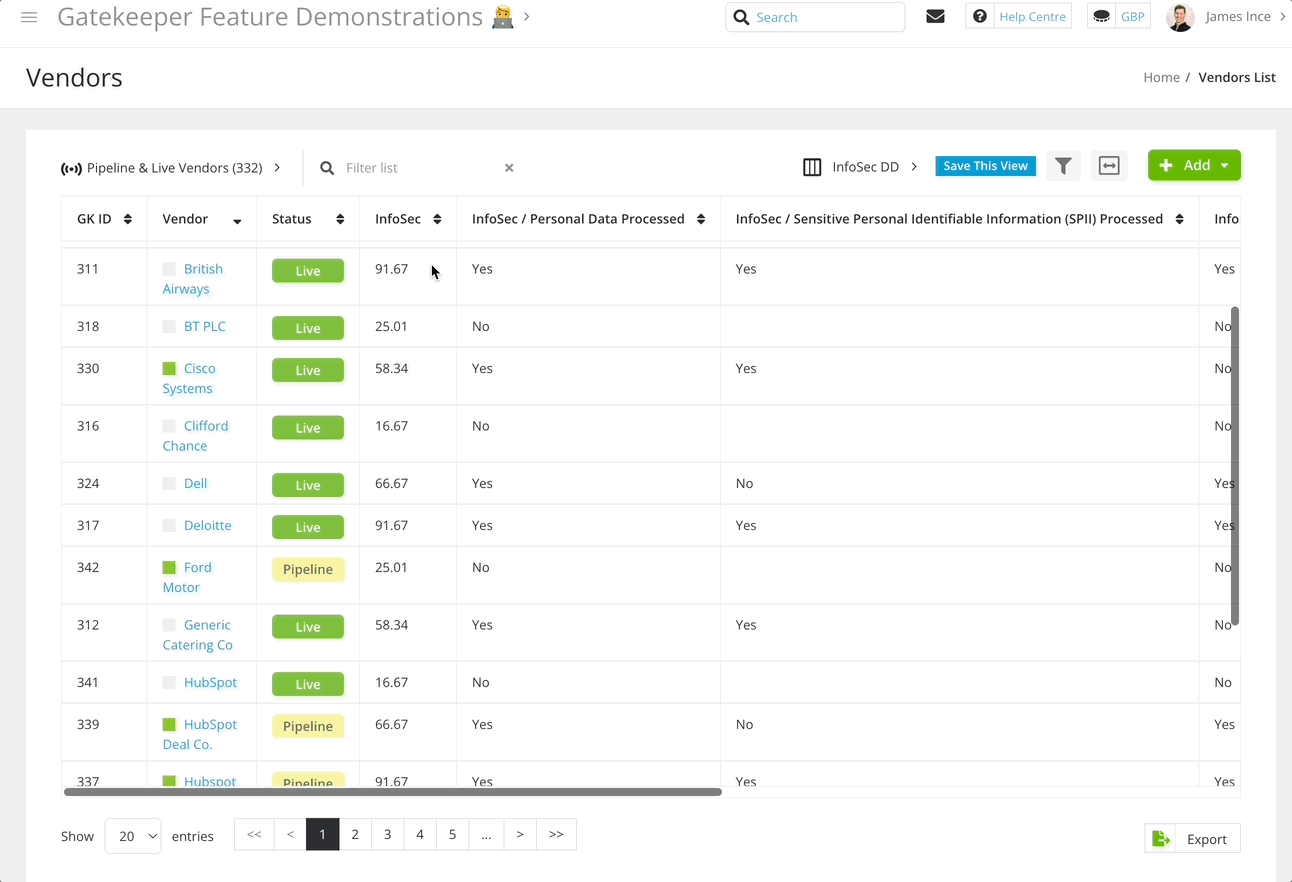Expand the Pipeline & Live Vendors chevron
The image size is (1292, 882).
[x=277, y=167]
